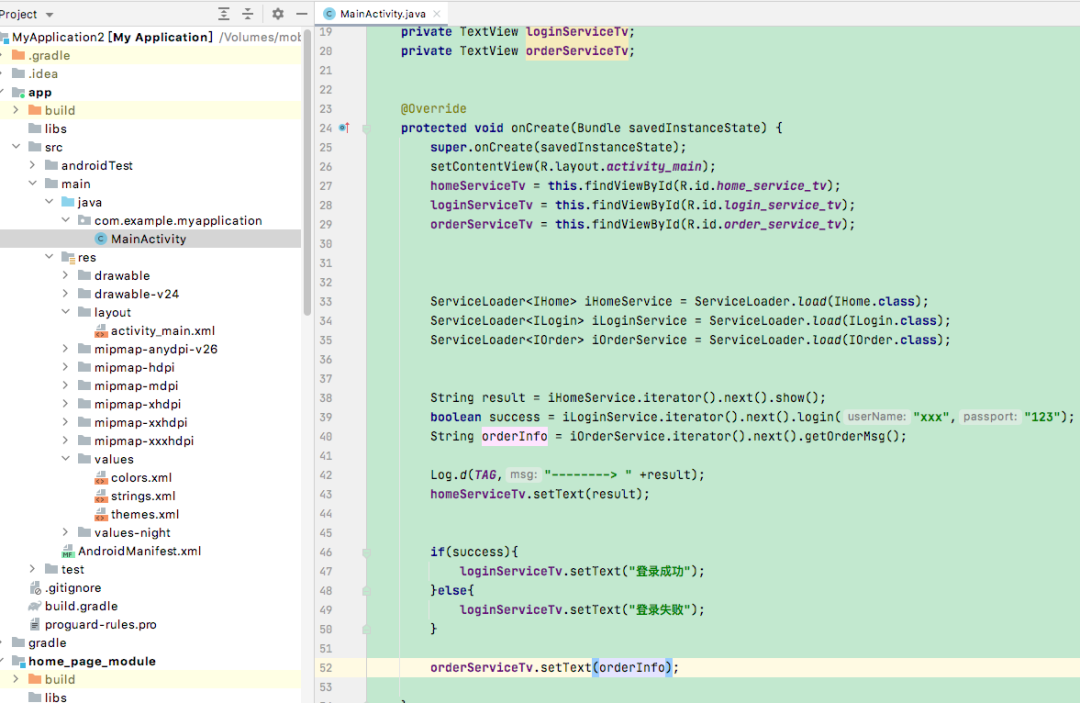
Task: Click the orderServiceTv field declaration on line 20
Action: click(x=577, y=50)
